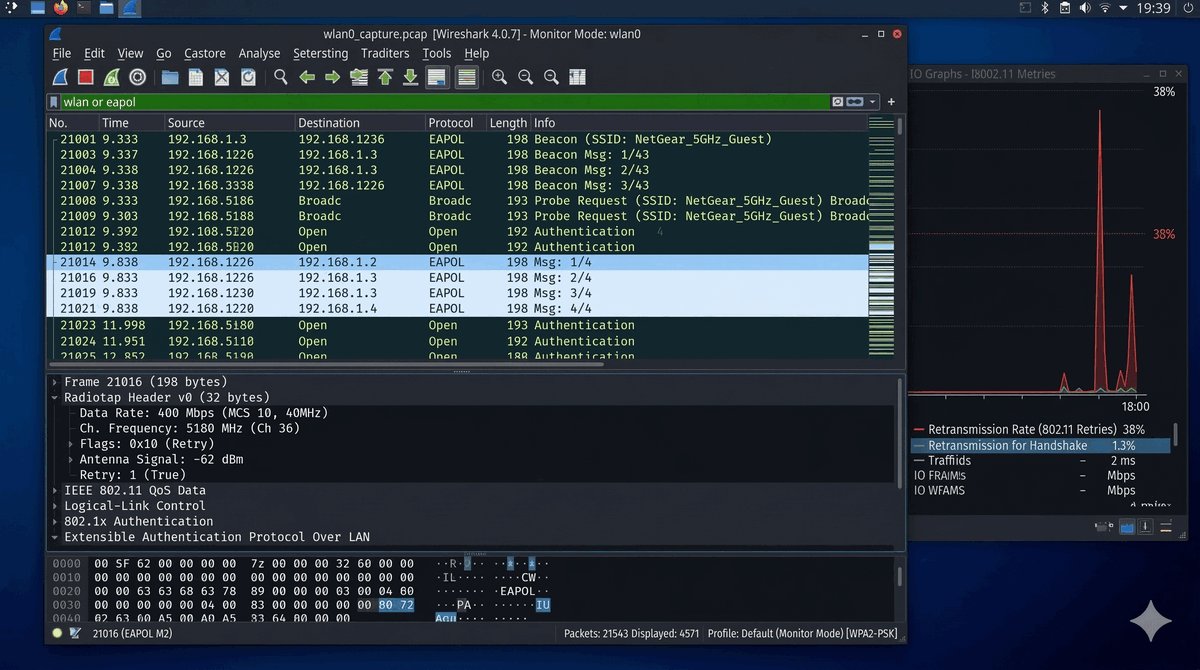Click the resize columns toolbar icon
1200x670 pixels.
pyautogui.click(x=577, y=77)
